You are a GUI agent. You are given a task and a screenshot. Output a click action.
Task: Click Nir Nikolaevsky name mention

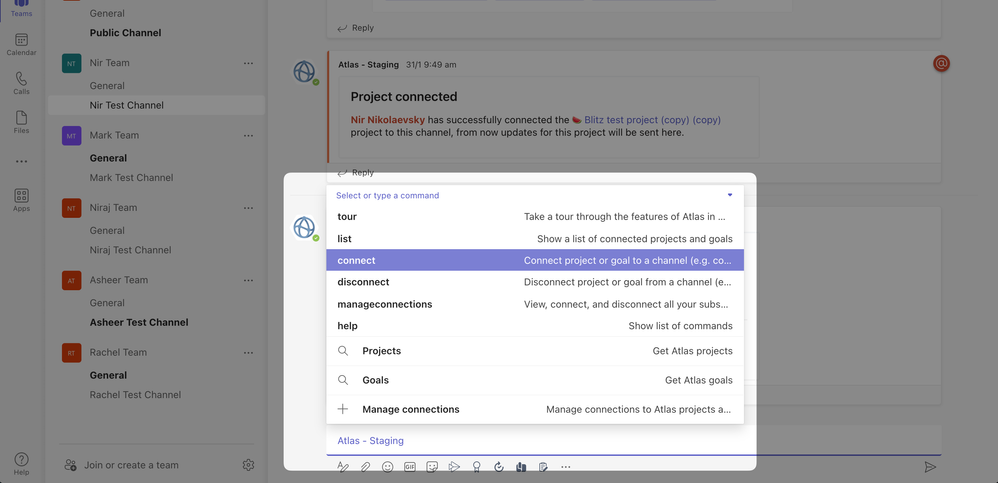(388, 120)
